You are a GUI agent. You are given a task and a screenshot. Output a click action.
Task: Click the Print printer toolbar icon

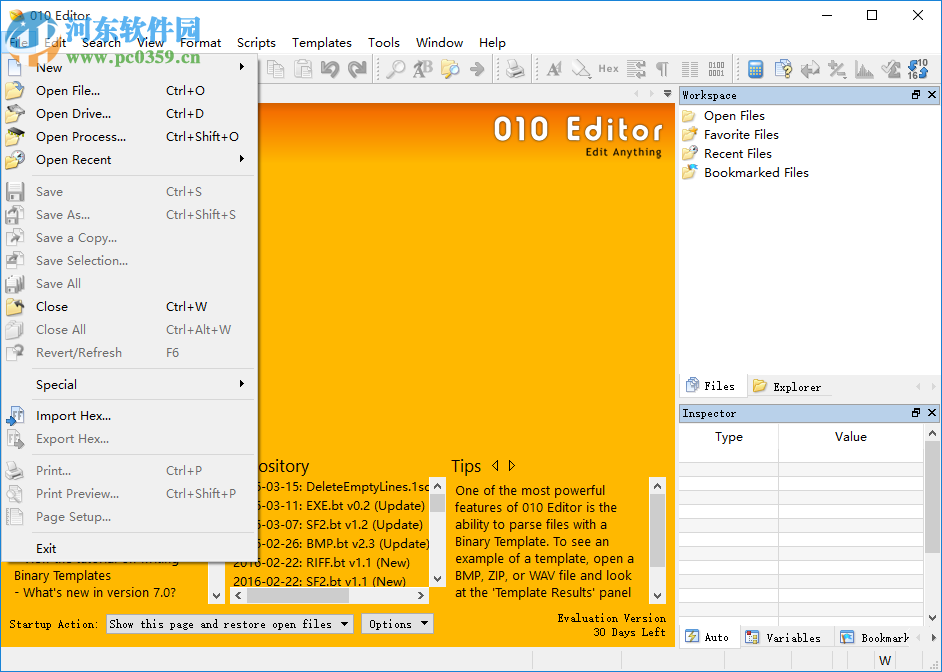pos(515,69)
